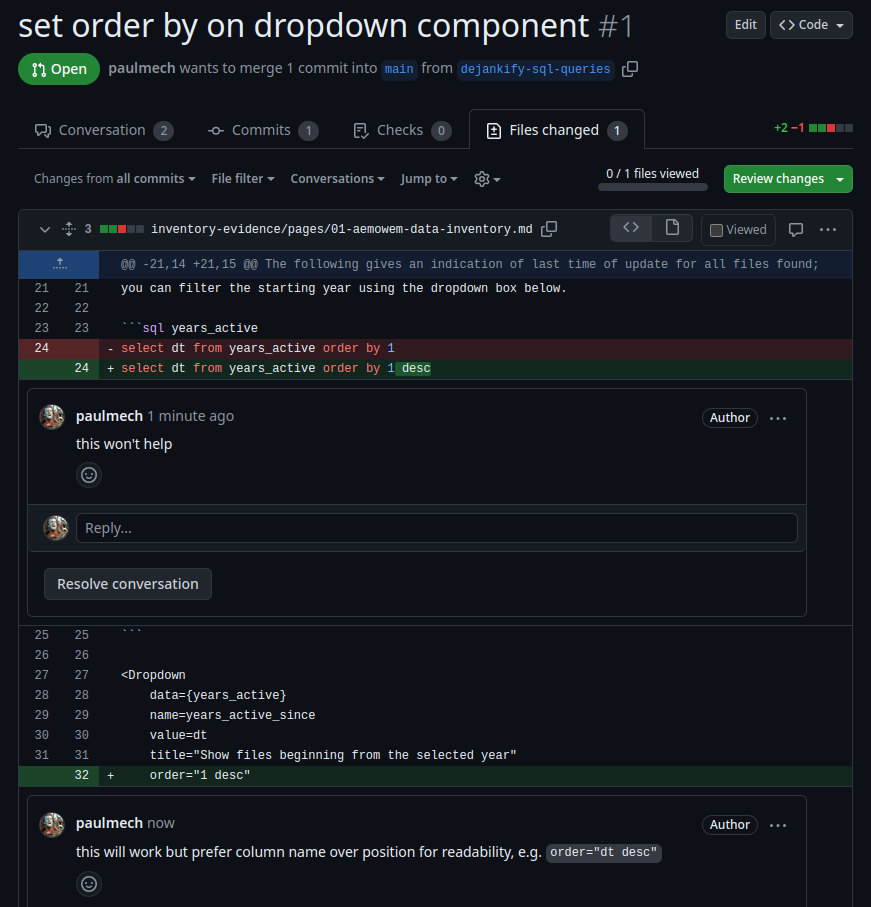This screenshot has width=871, height=907.
Task: Click the 'now' timestamp on second comment
Action: click(x=161, y=823)
